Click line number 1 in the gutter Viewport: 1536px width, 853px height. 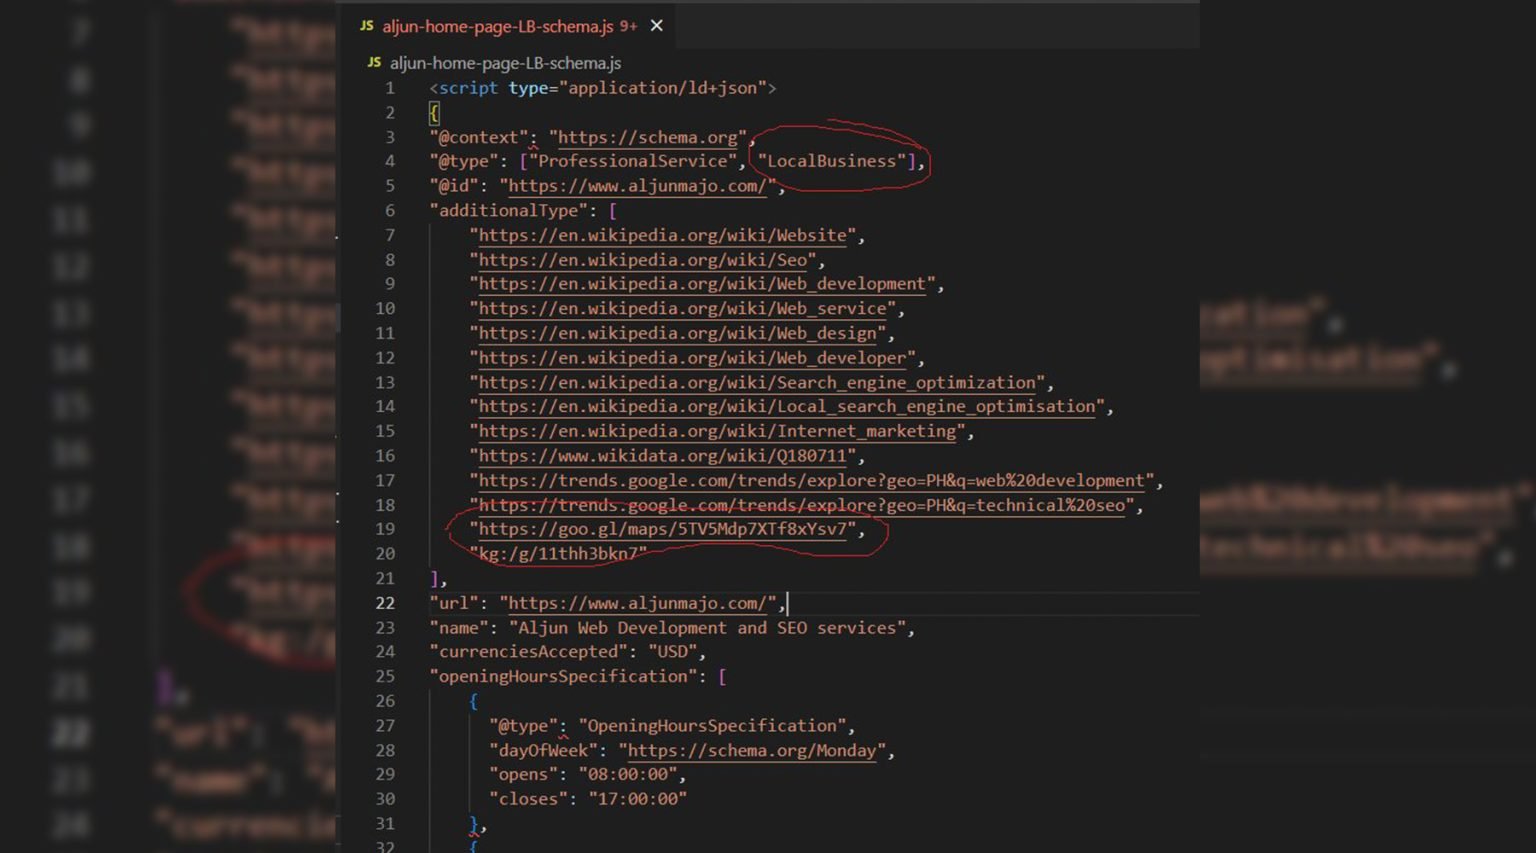389,88
